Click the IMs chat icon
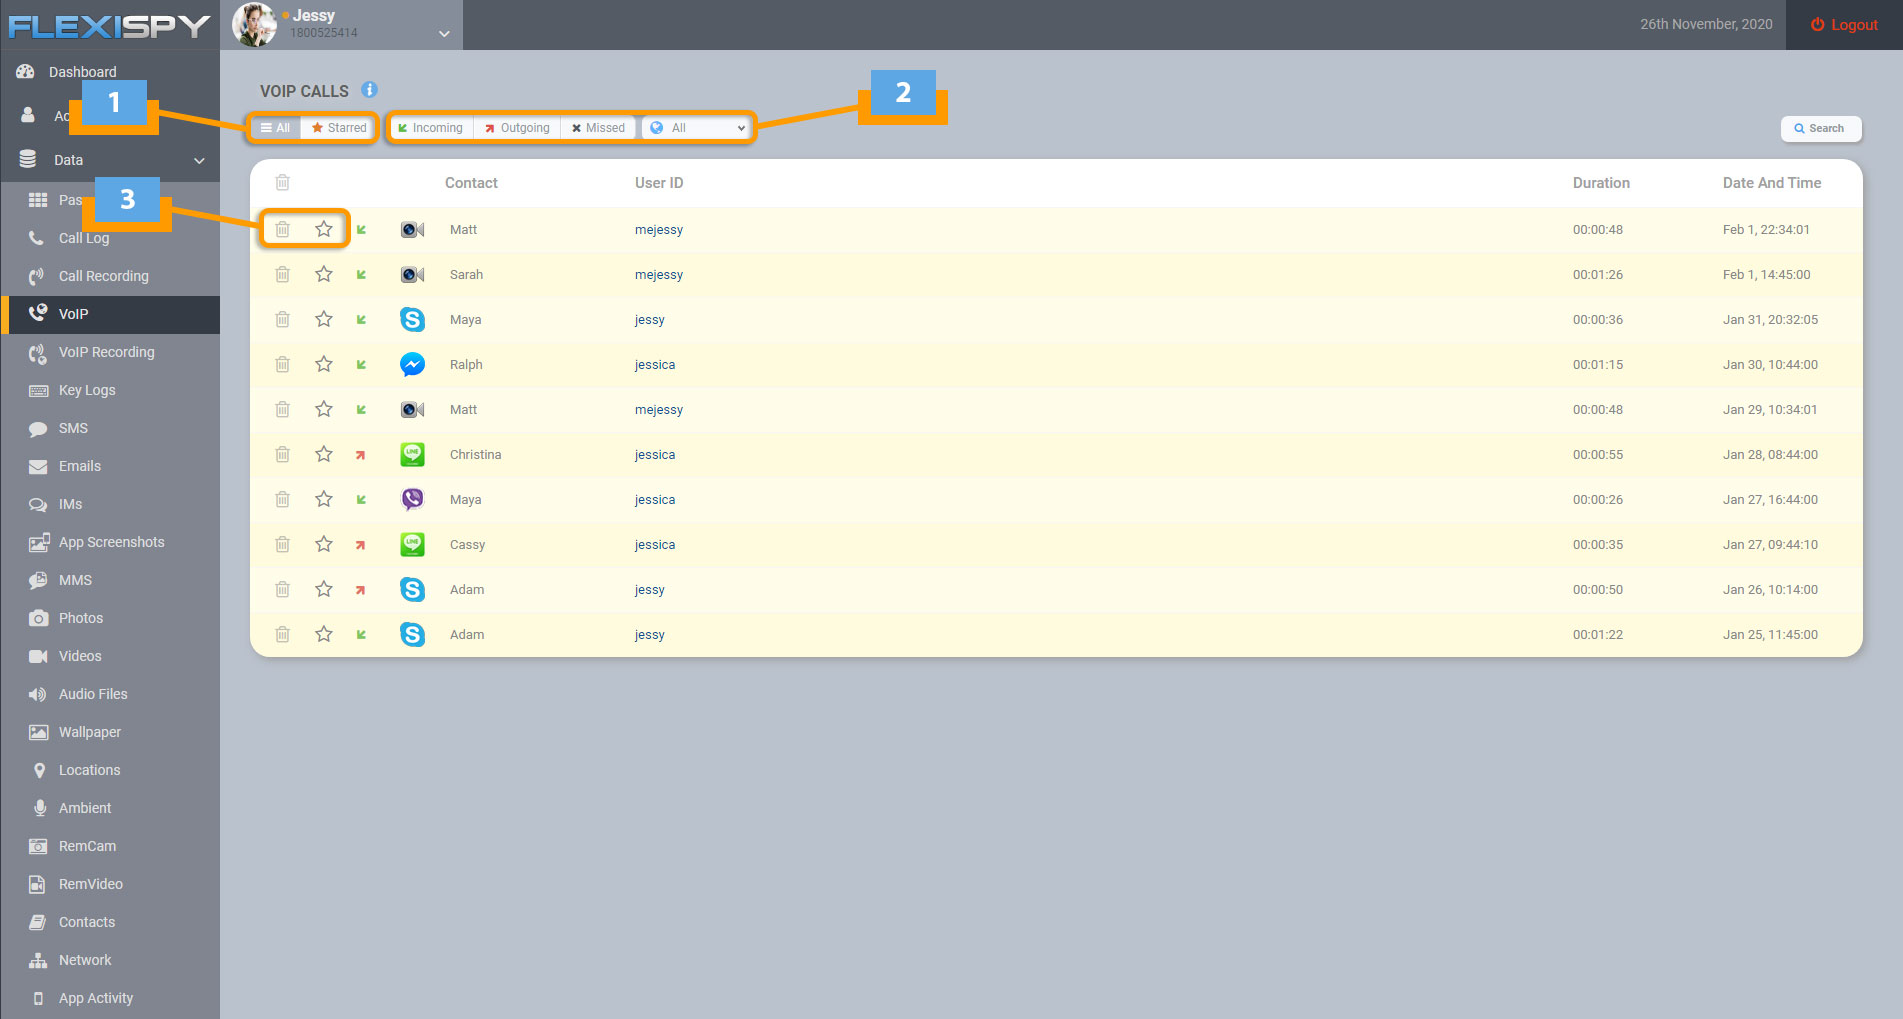Screen dimensions: 1903x1019 [38, 505]
